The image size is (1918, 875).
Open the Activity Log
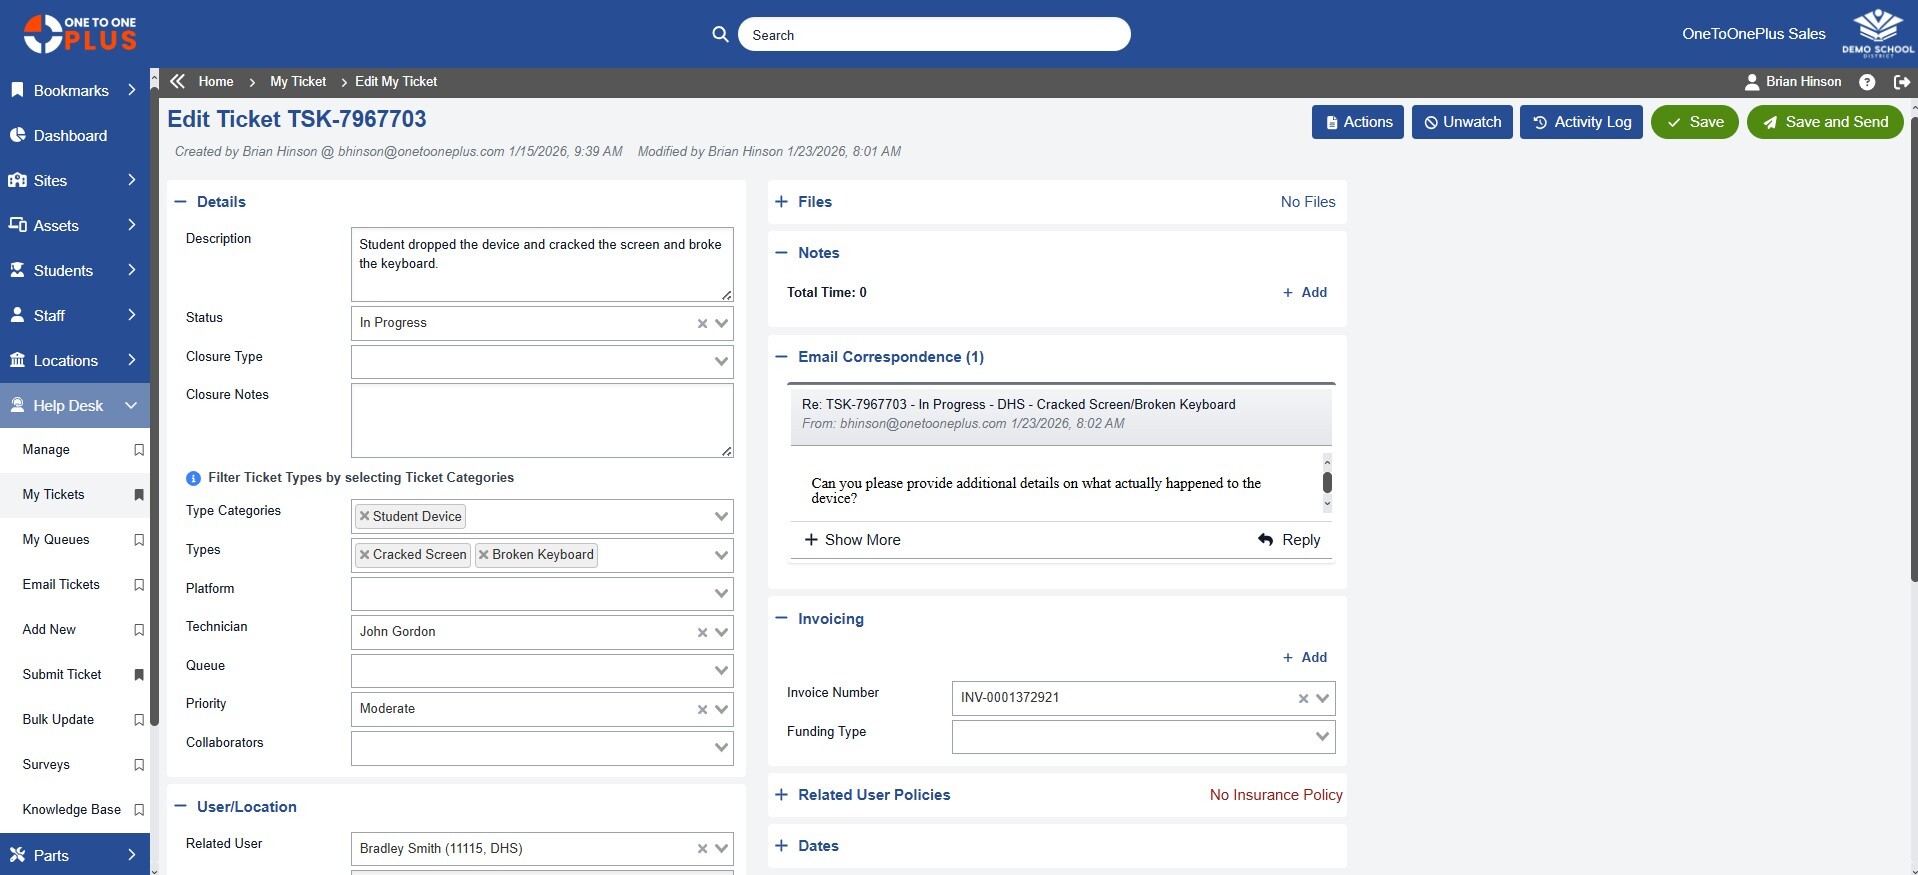point(1580,122)
